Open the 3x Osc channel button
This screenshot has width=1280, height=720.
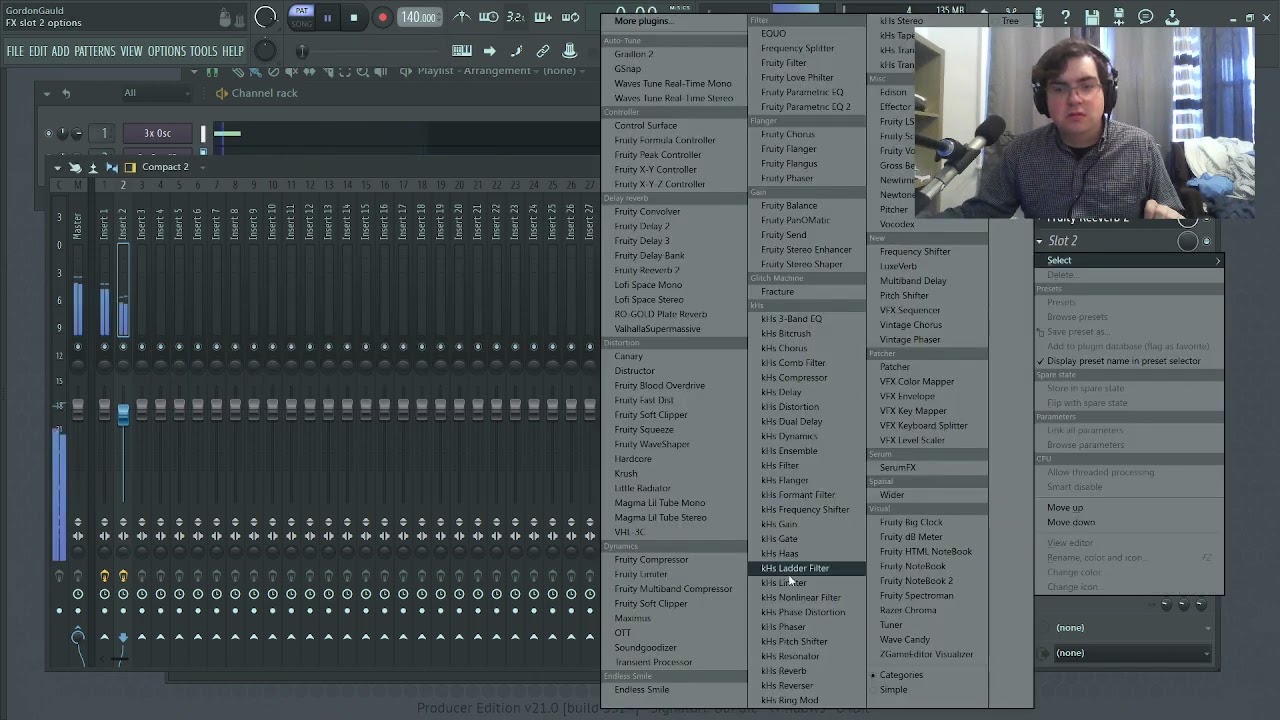tap(157, 133)
